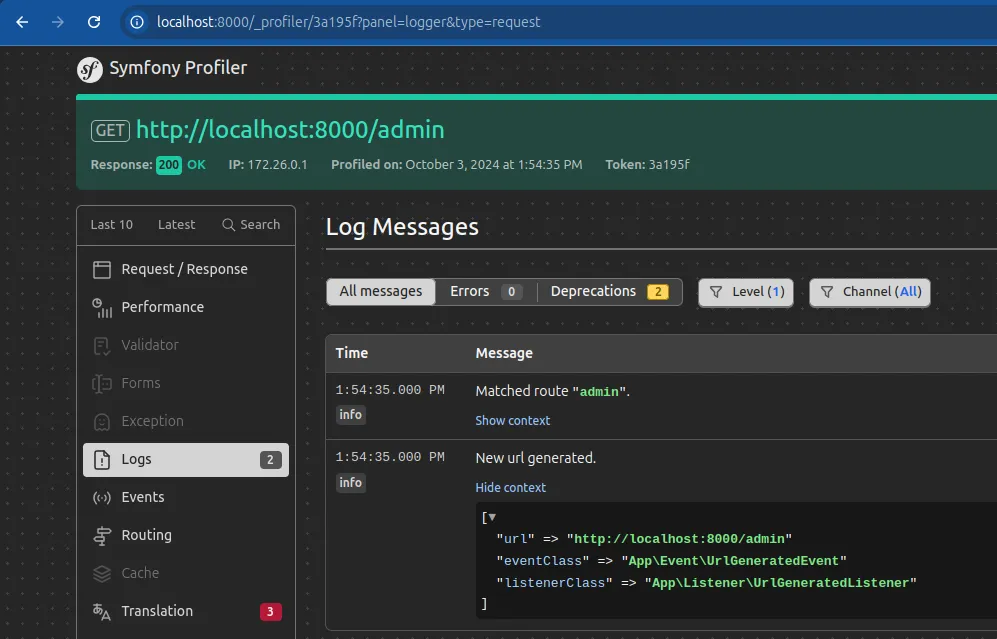Open the Logs panel using its file icon
997x639 pixels.
[x=103, y=459]
